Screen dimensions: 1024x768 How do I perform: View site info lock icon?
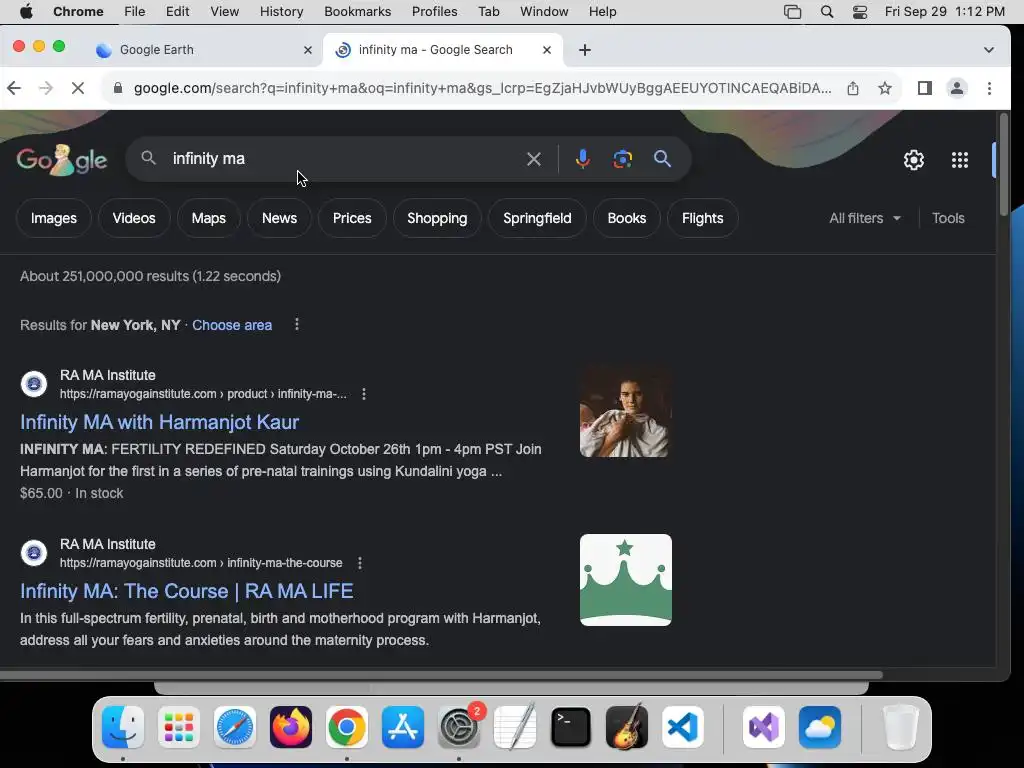tap(118, 88)
